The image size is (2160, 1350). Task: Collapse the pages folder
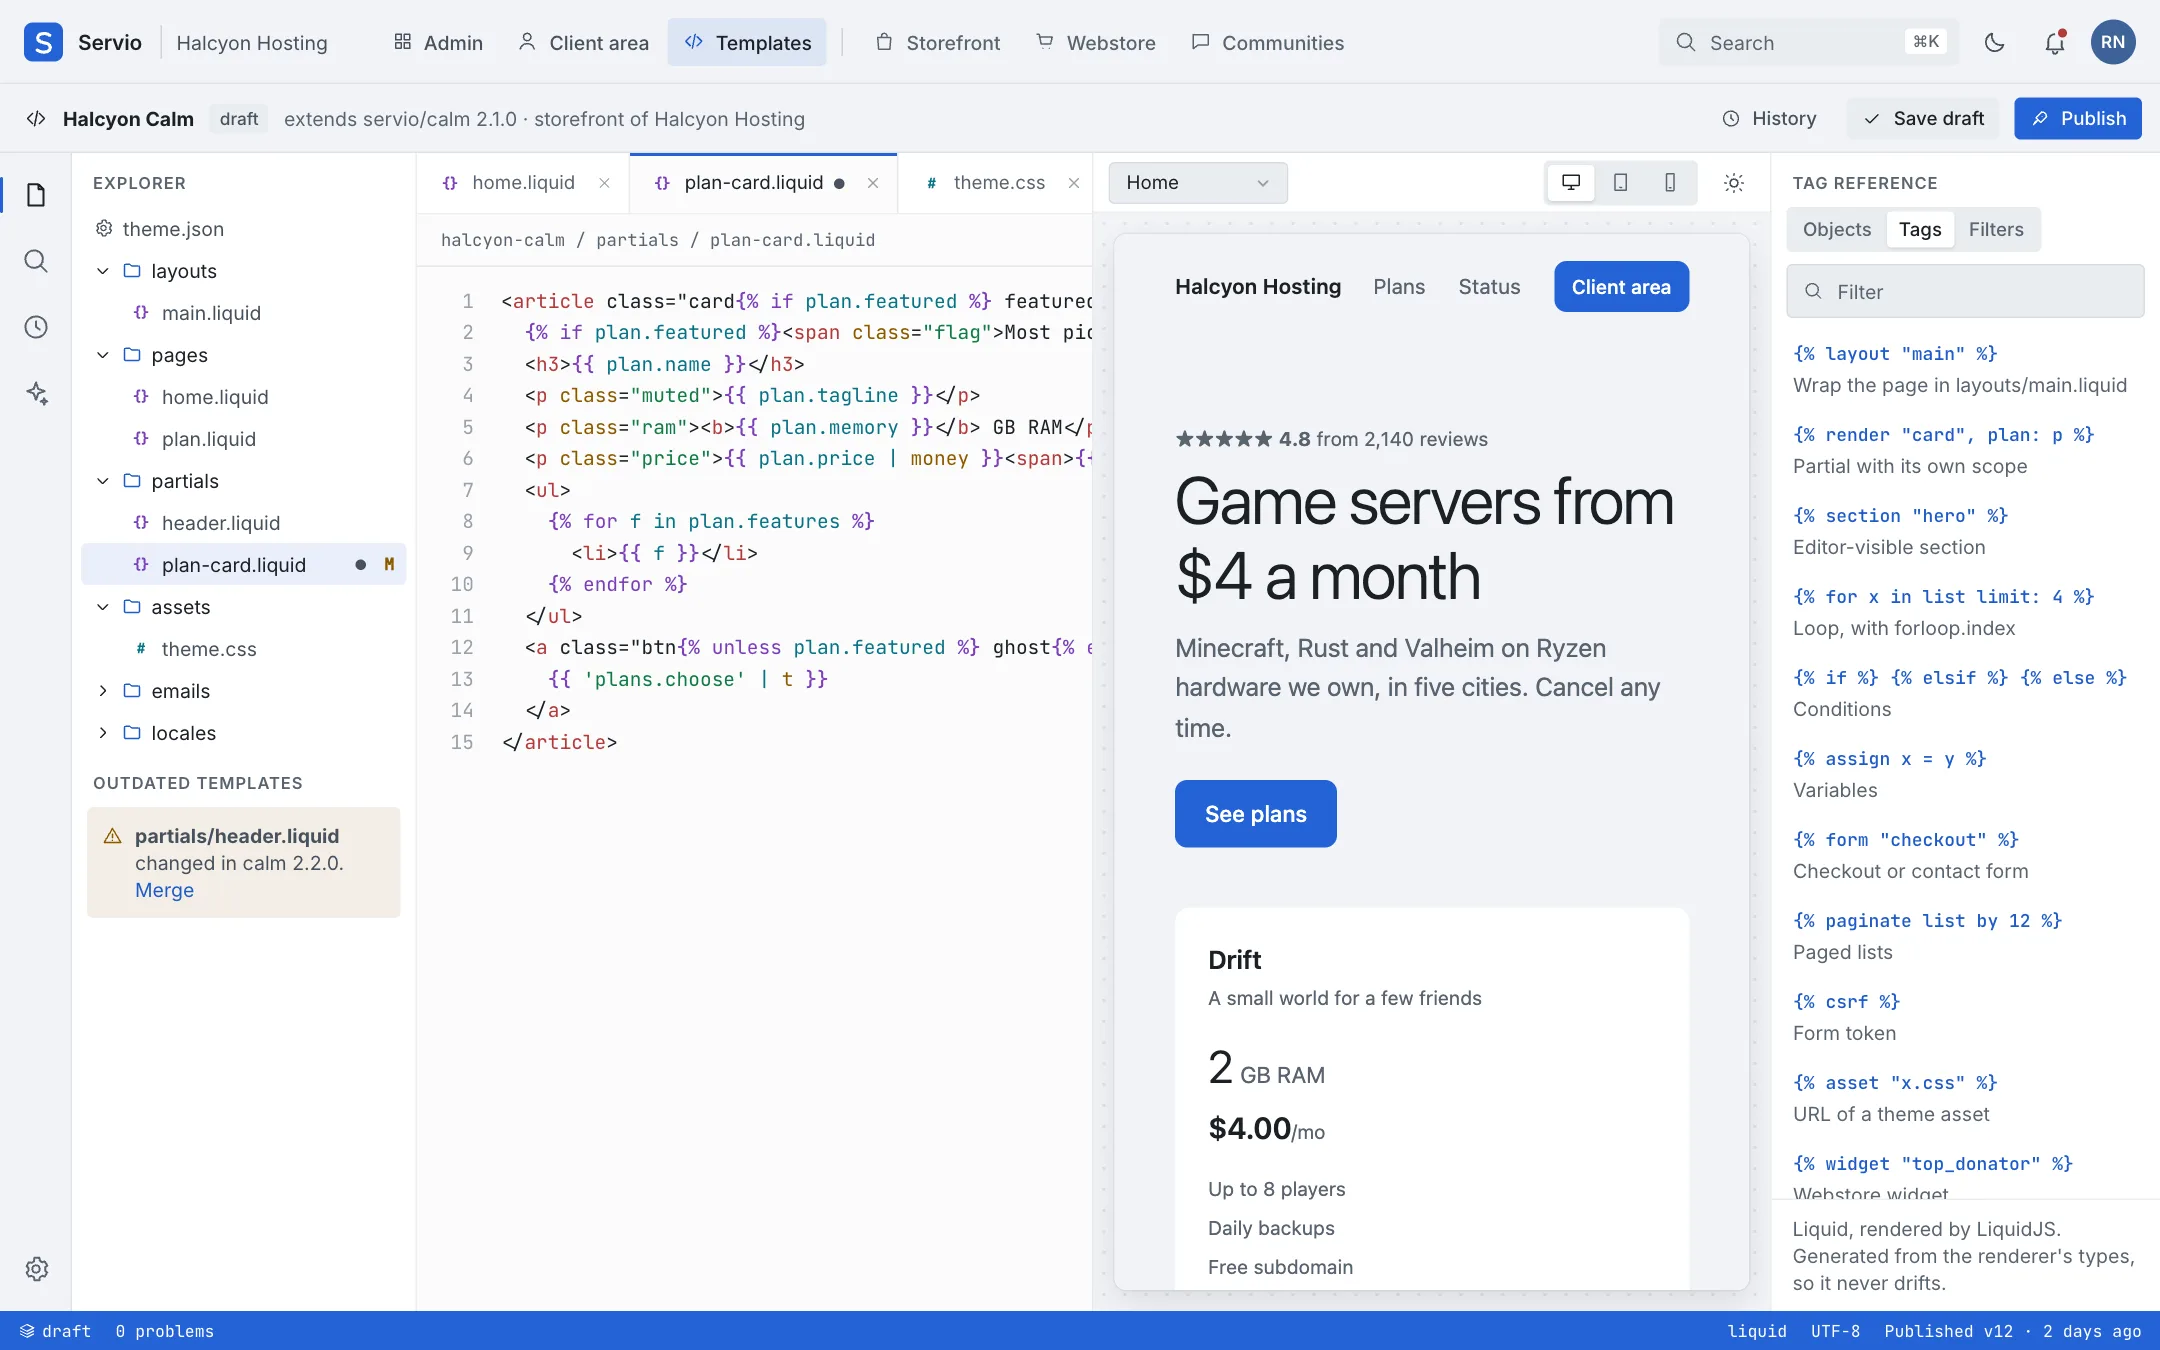coord(103,355)
